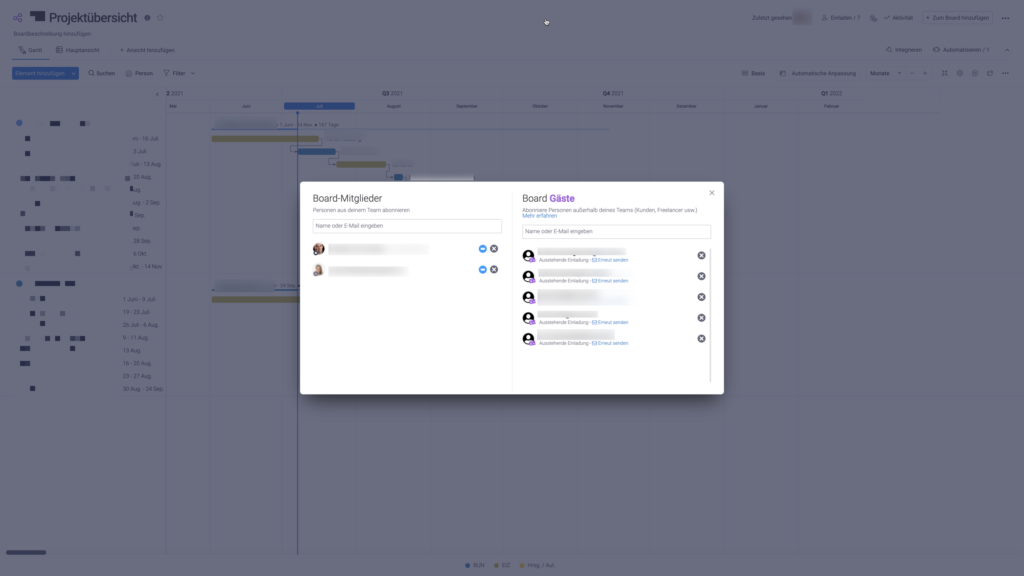Remove the first board member from the list
Image resolution: width=1024 pixels, height=576 pixels.
point(494,248)
